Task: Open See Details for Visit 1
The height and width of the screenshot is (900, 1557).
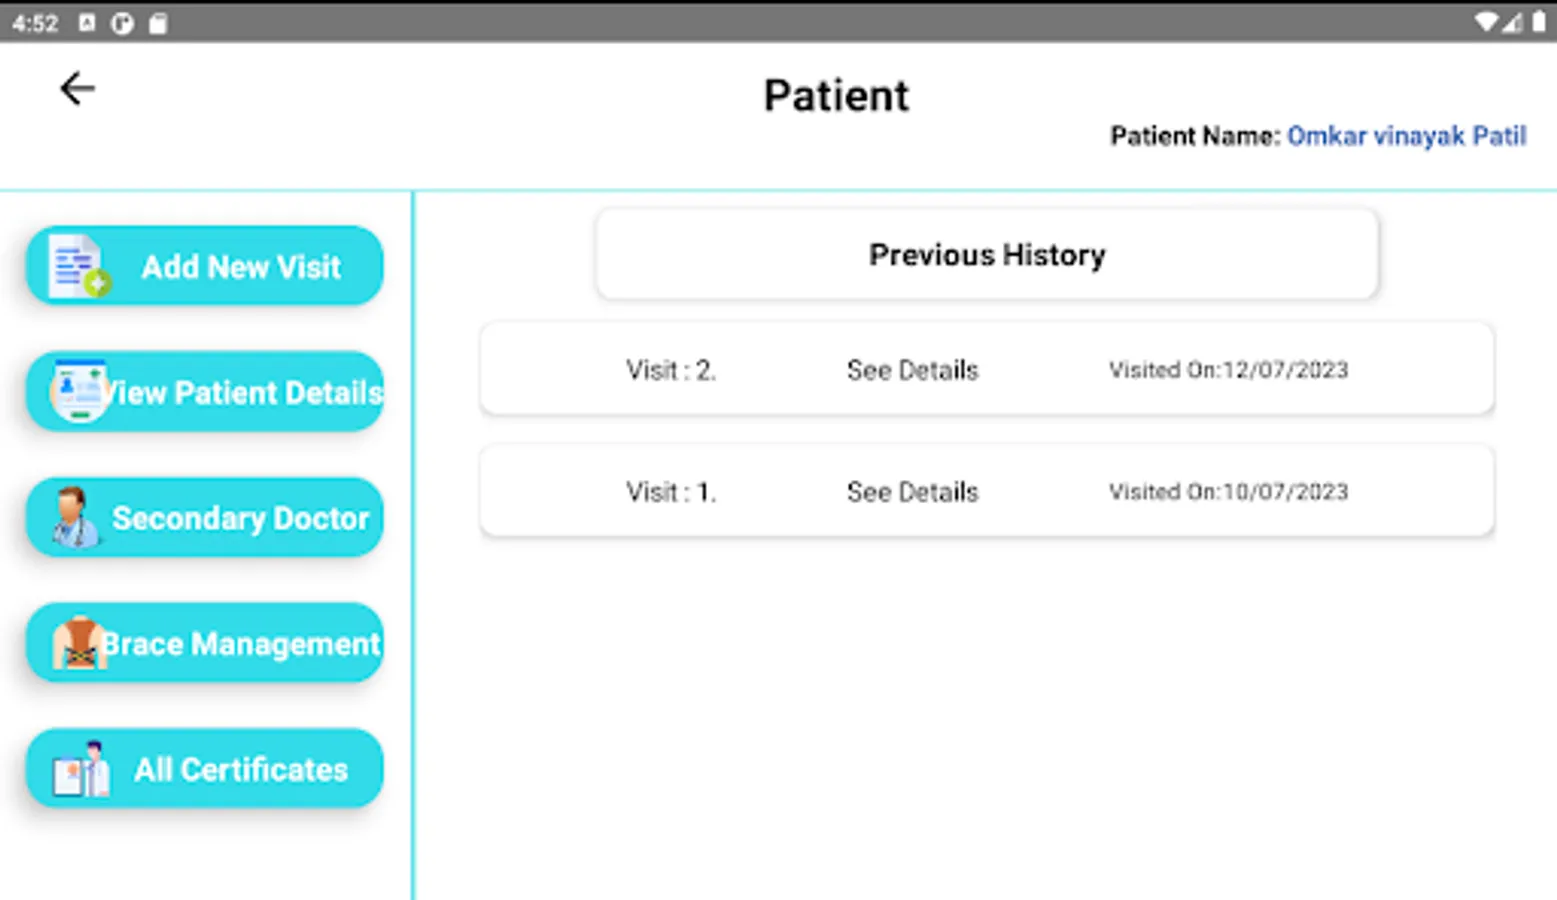Action: pyautogui.click(x=912, y=492)
